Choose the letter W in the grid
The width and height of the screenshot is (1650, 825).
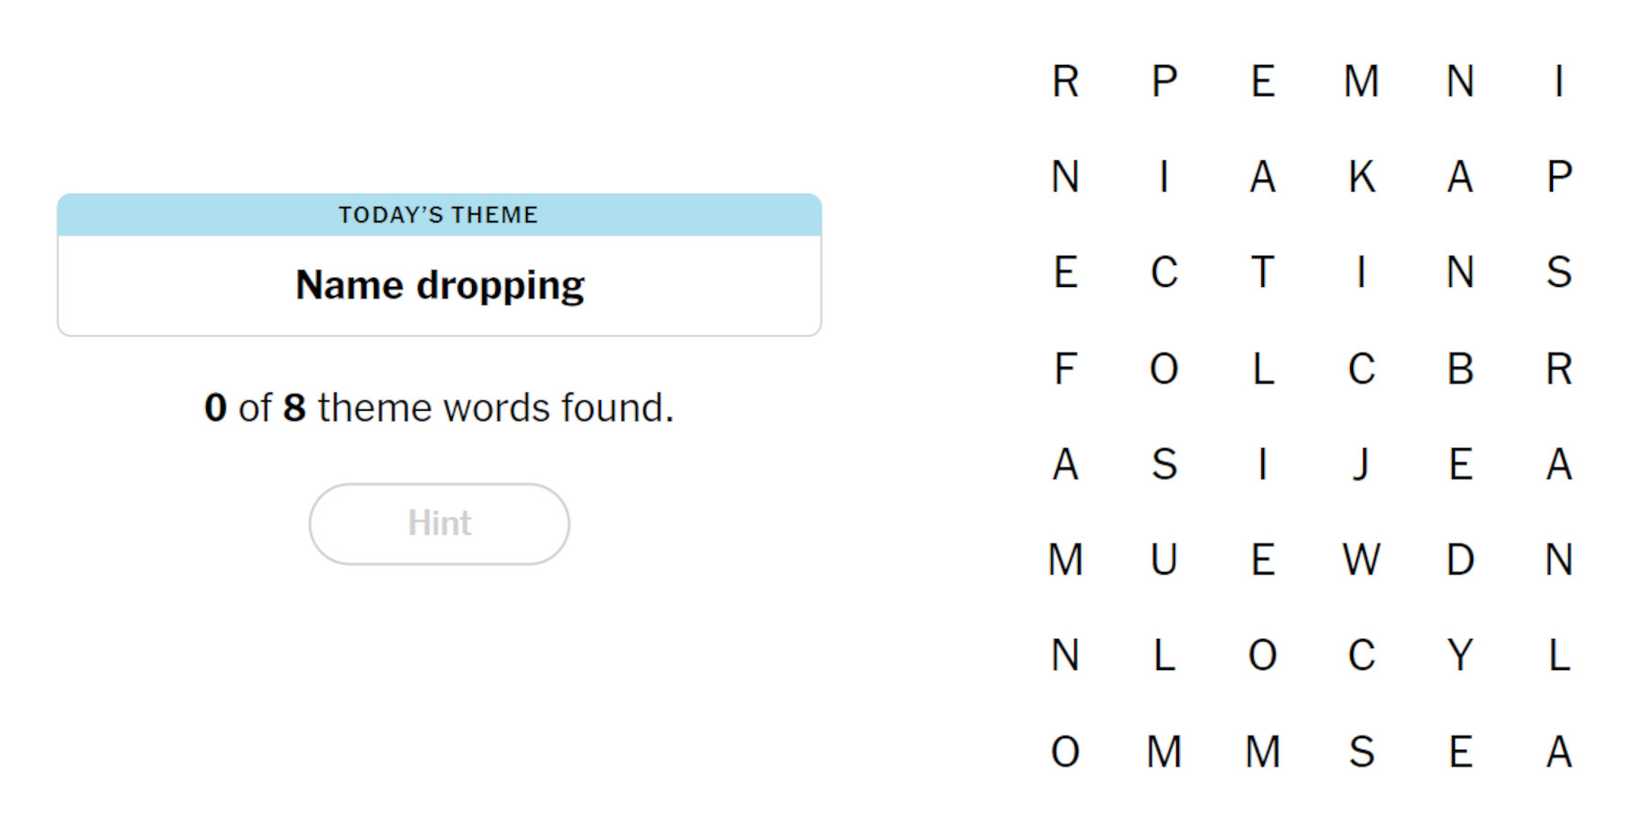coord(1361,560)
